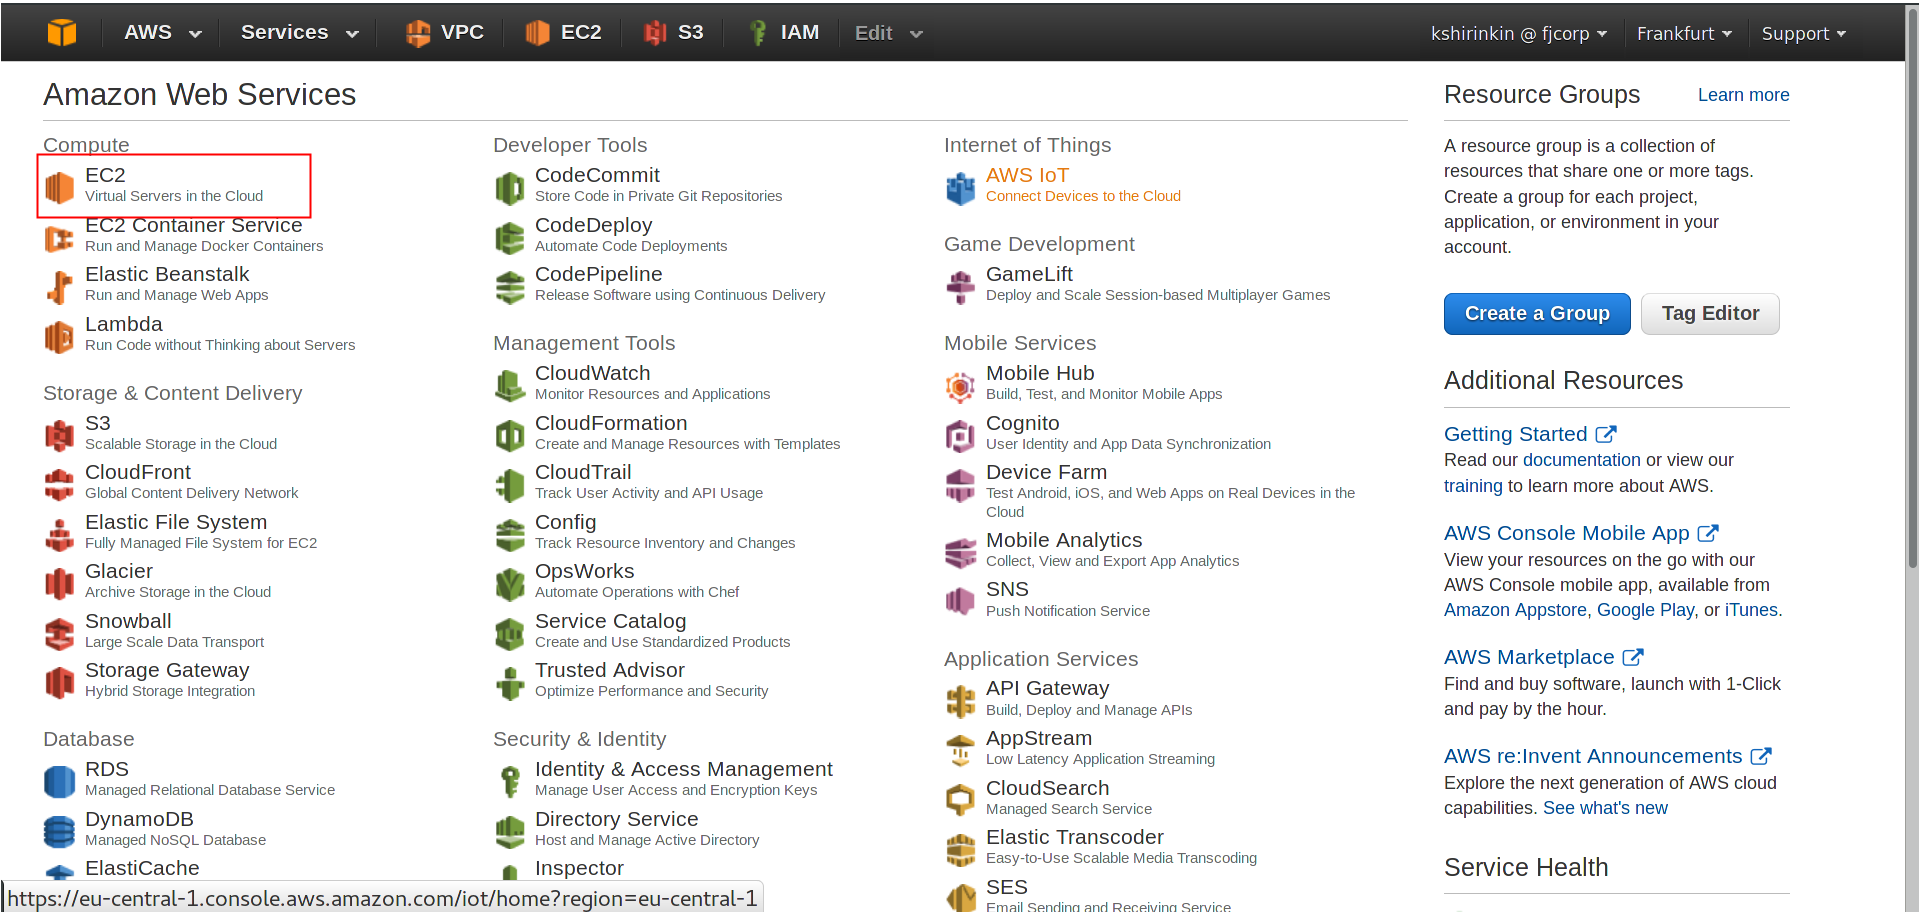Image resolution: width=1919 pixels, height=912 pixels.
Task: Click the AWS cube logo icon
Action: click(x=62, y=33)
